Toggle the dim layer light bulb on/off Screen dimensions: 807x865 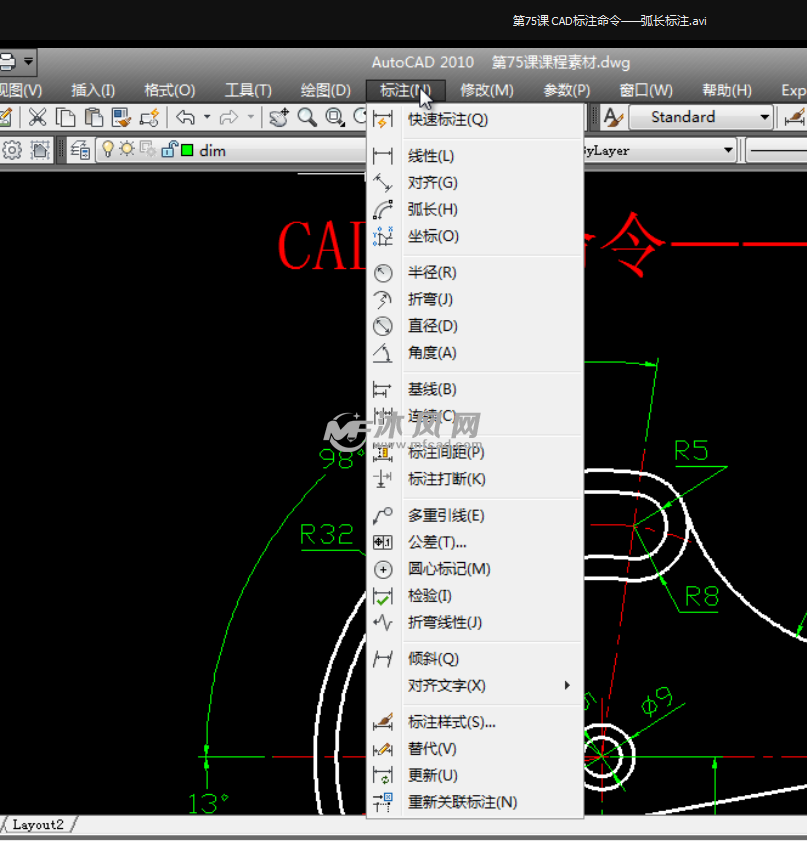(109, 150)
